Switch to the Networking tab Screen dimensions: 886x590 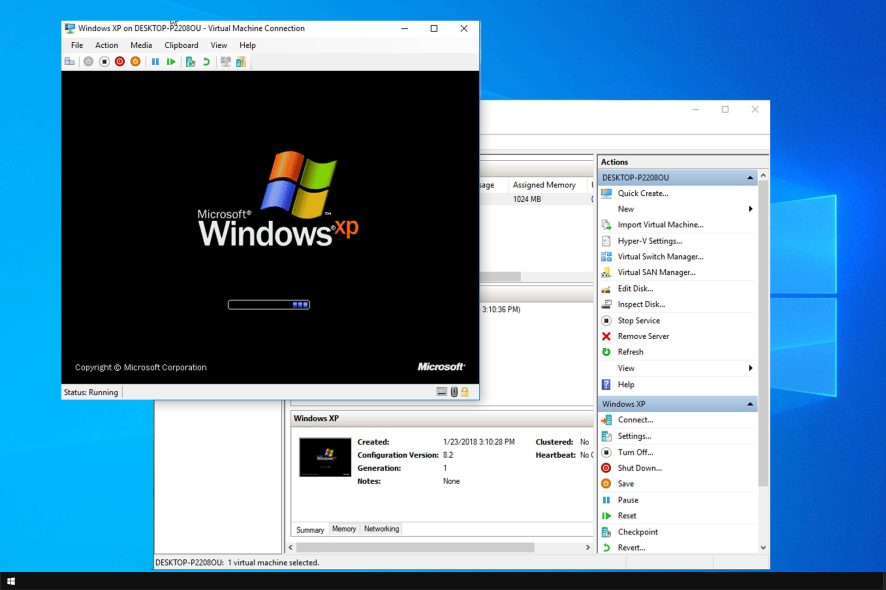pos(381,529)
